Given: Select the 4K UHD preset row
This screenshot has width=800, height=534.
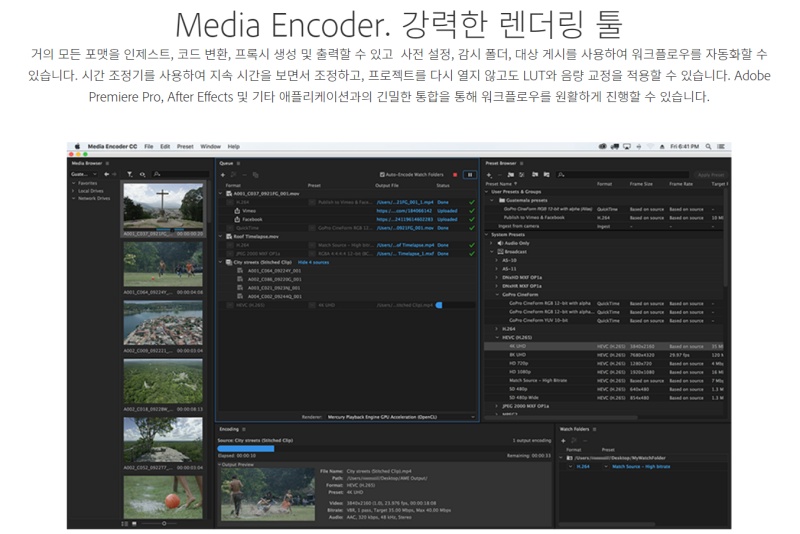Looking at the screenshot, I should (x=604, y=346).
